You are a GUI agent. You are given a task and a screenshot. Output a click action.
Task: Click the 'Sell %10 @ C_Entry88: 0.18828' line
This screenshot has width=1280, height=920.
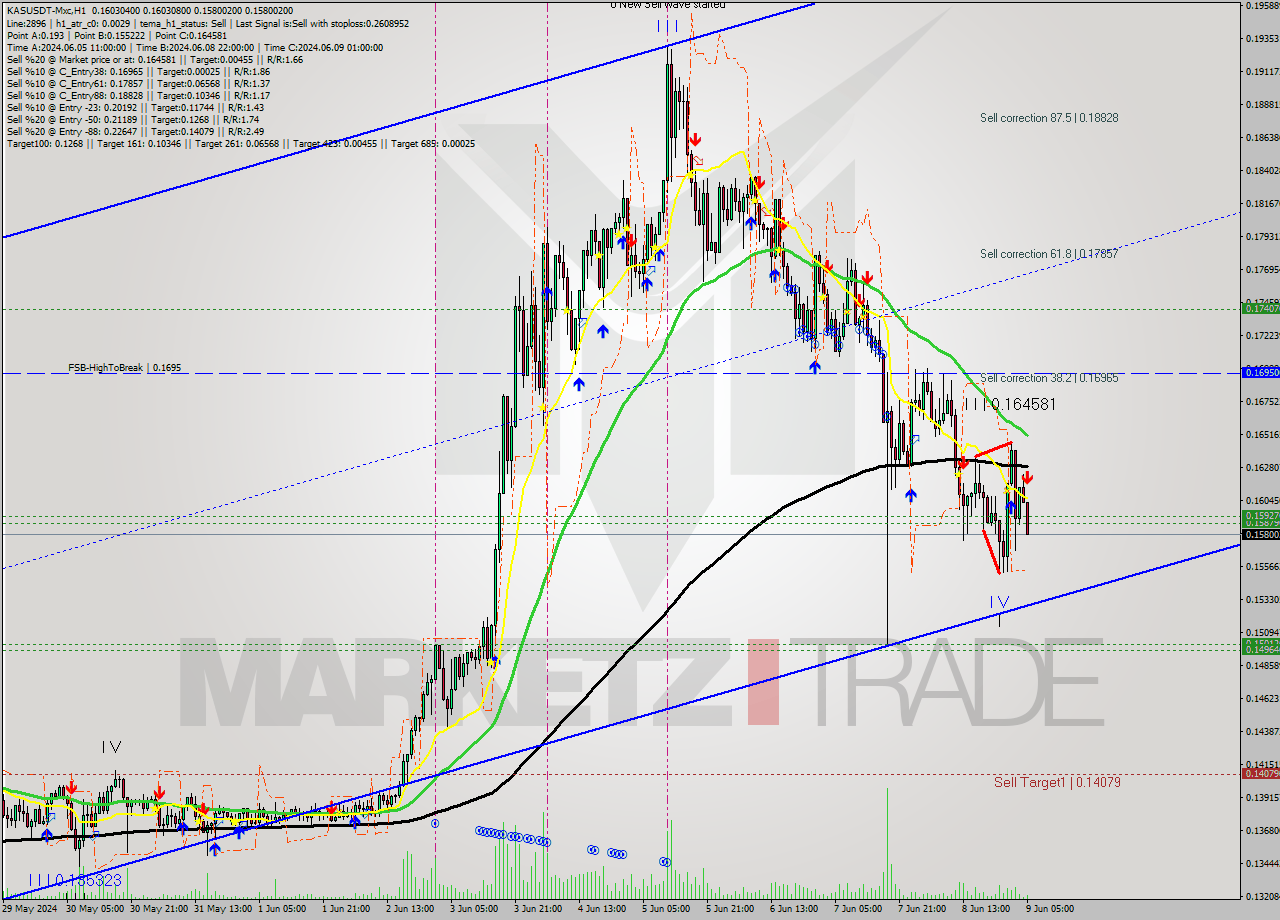pos(138,95)
